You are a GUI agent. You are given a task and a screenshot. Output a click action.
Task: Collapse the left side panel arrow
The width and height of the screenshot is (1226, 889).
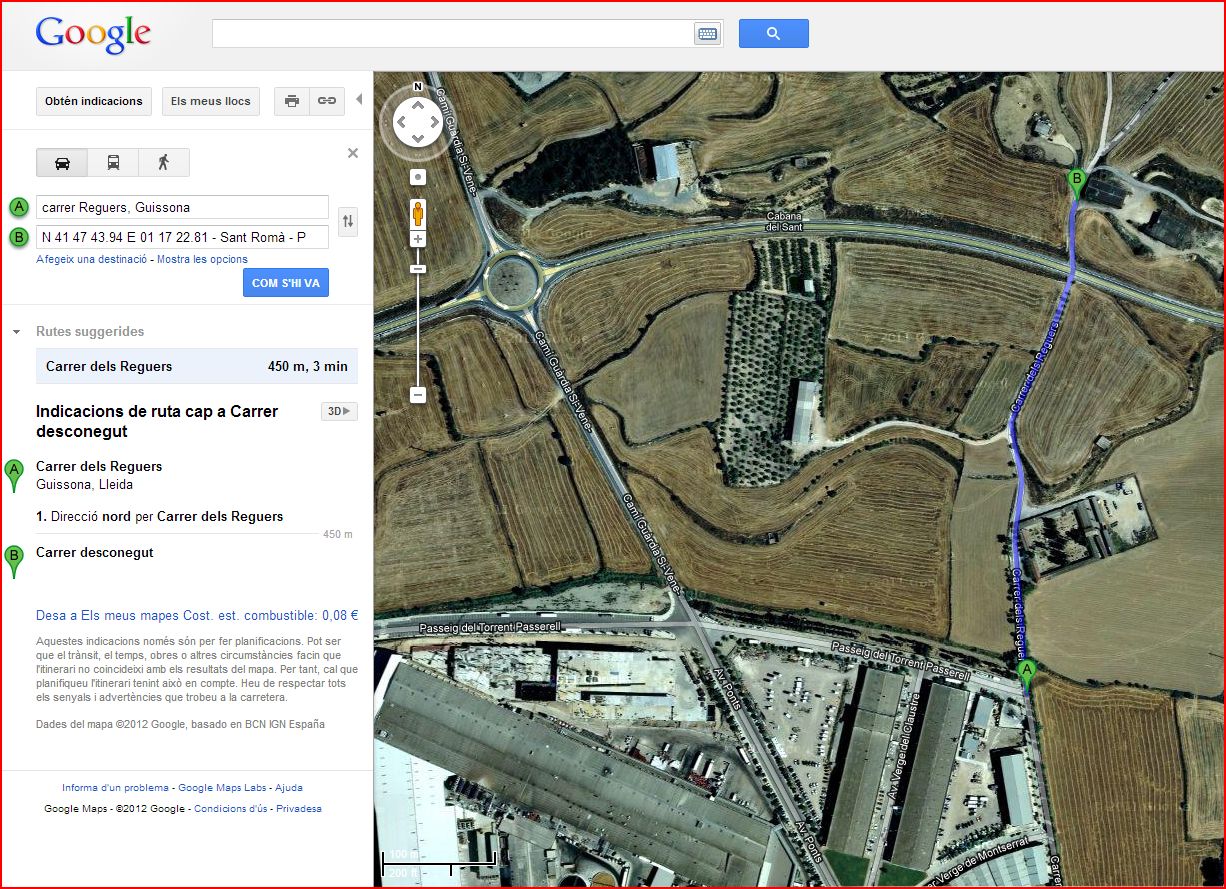pyautogui.click(x=359, y=100)
